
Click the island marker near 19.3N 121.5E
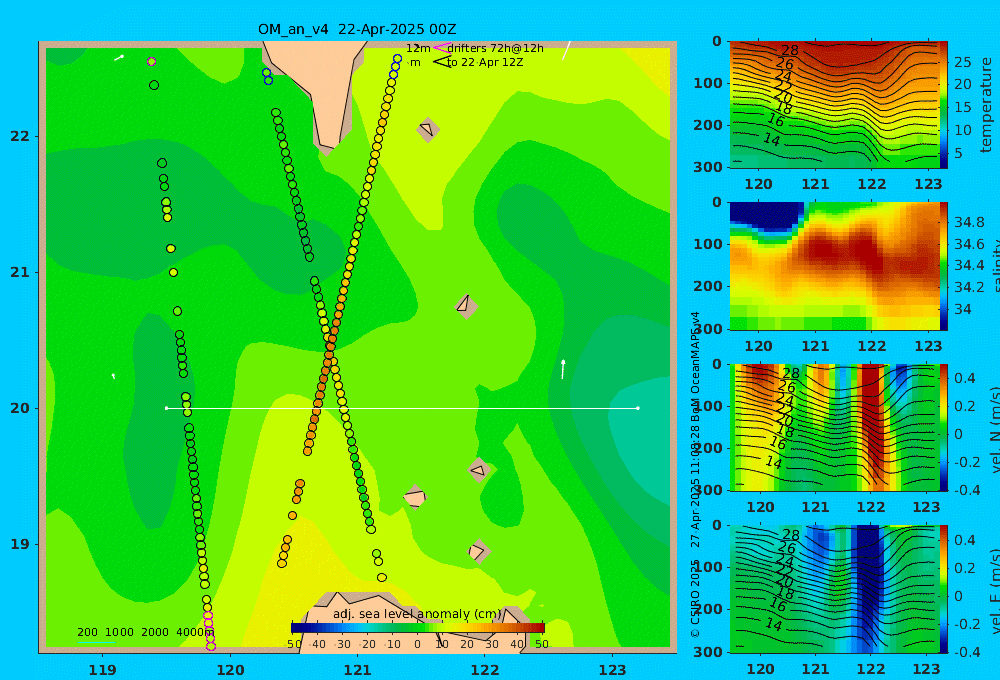(x=415, y=496)
